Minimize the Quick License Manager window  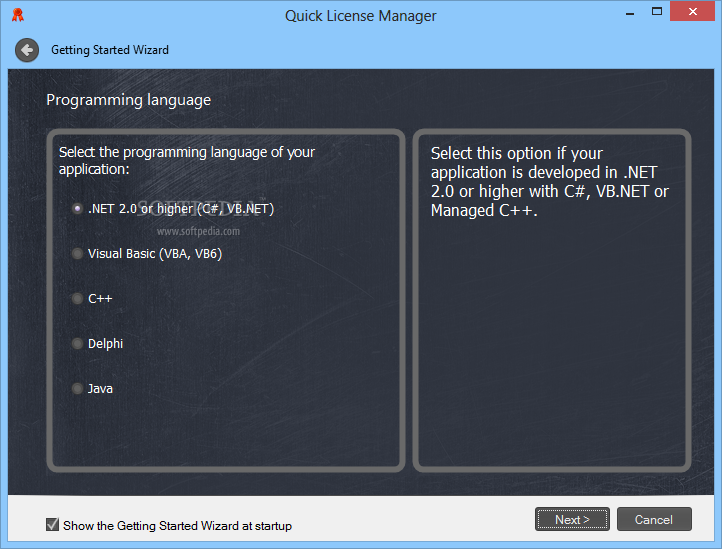click(x=630, y=12)
